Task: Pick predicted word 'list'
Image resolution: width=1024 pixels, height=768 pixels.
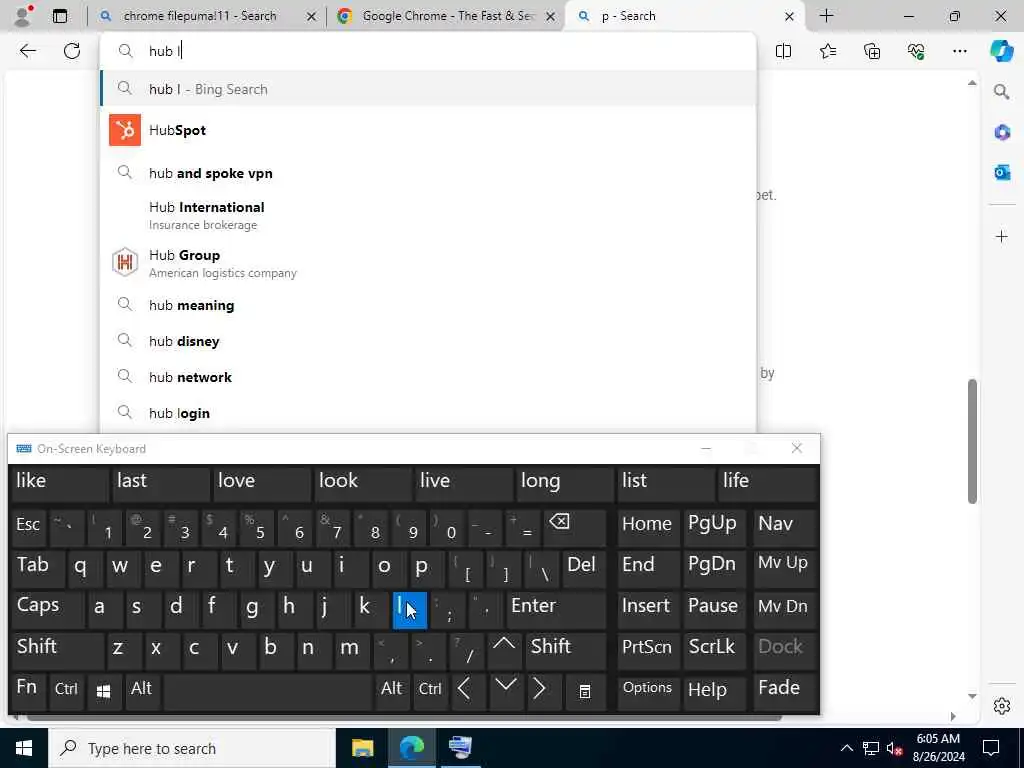Action: 665,483
